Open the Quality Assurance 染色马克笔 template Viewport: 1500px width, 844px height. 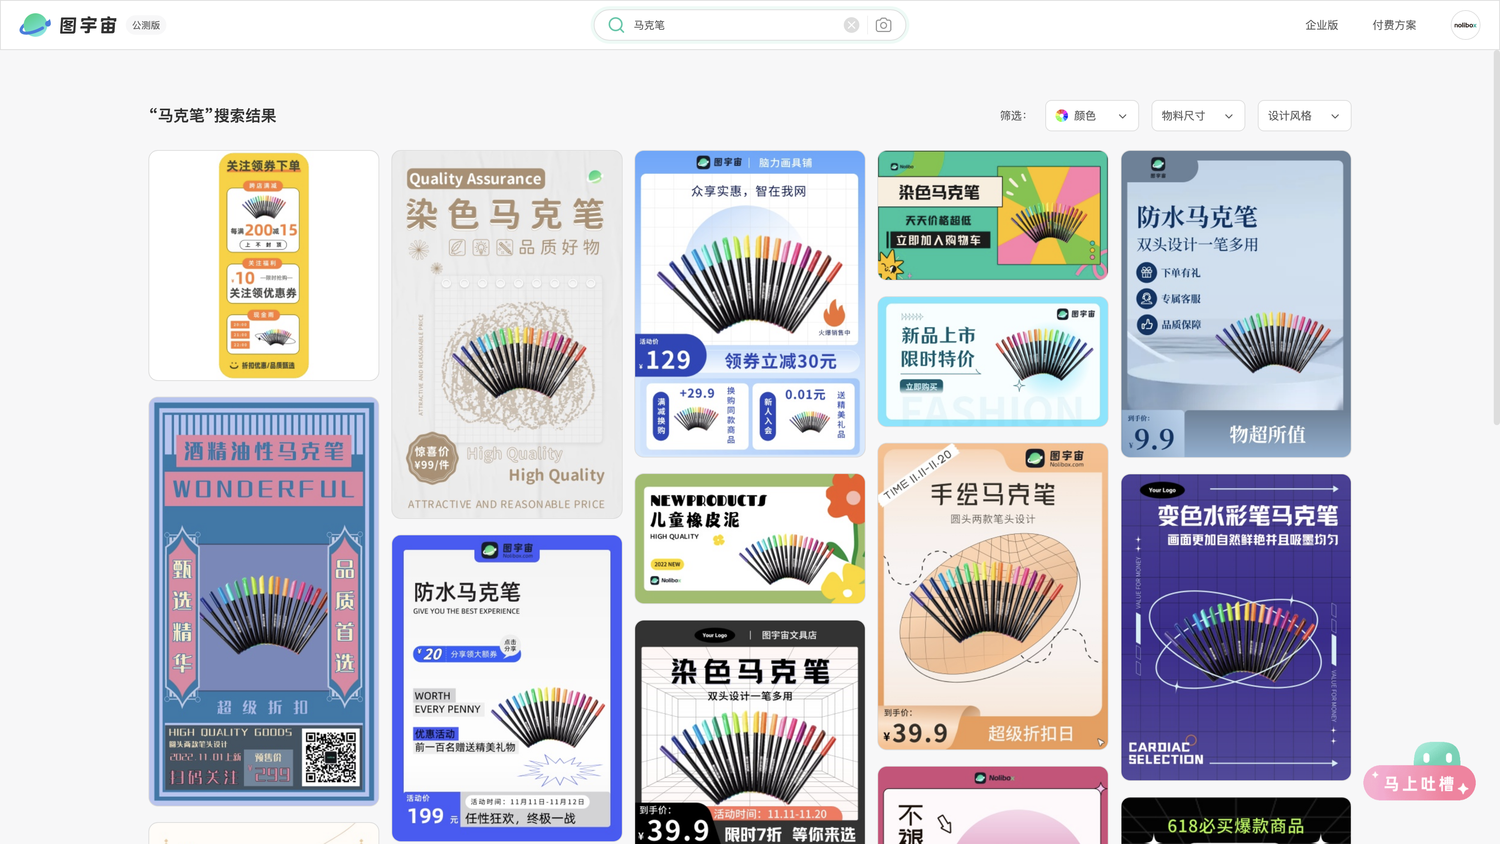coord(507,334)
